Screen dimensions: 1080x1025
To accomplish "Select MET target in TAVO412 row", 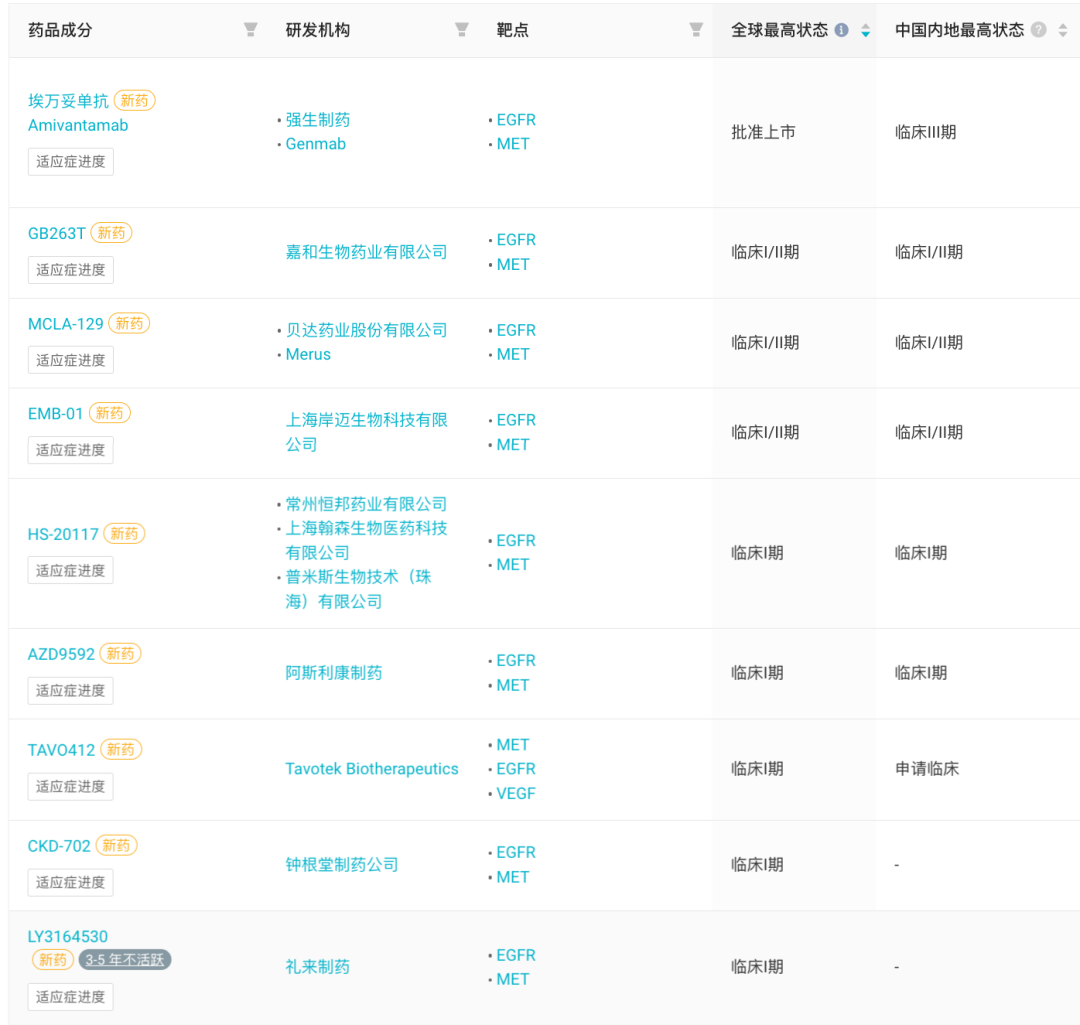I will coord(513,745).
